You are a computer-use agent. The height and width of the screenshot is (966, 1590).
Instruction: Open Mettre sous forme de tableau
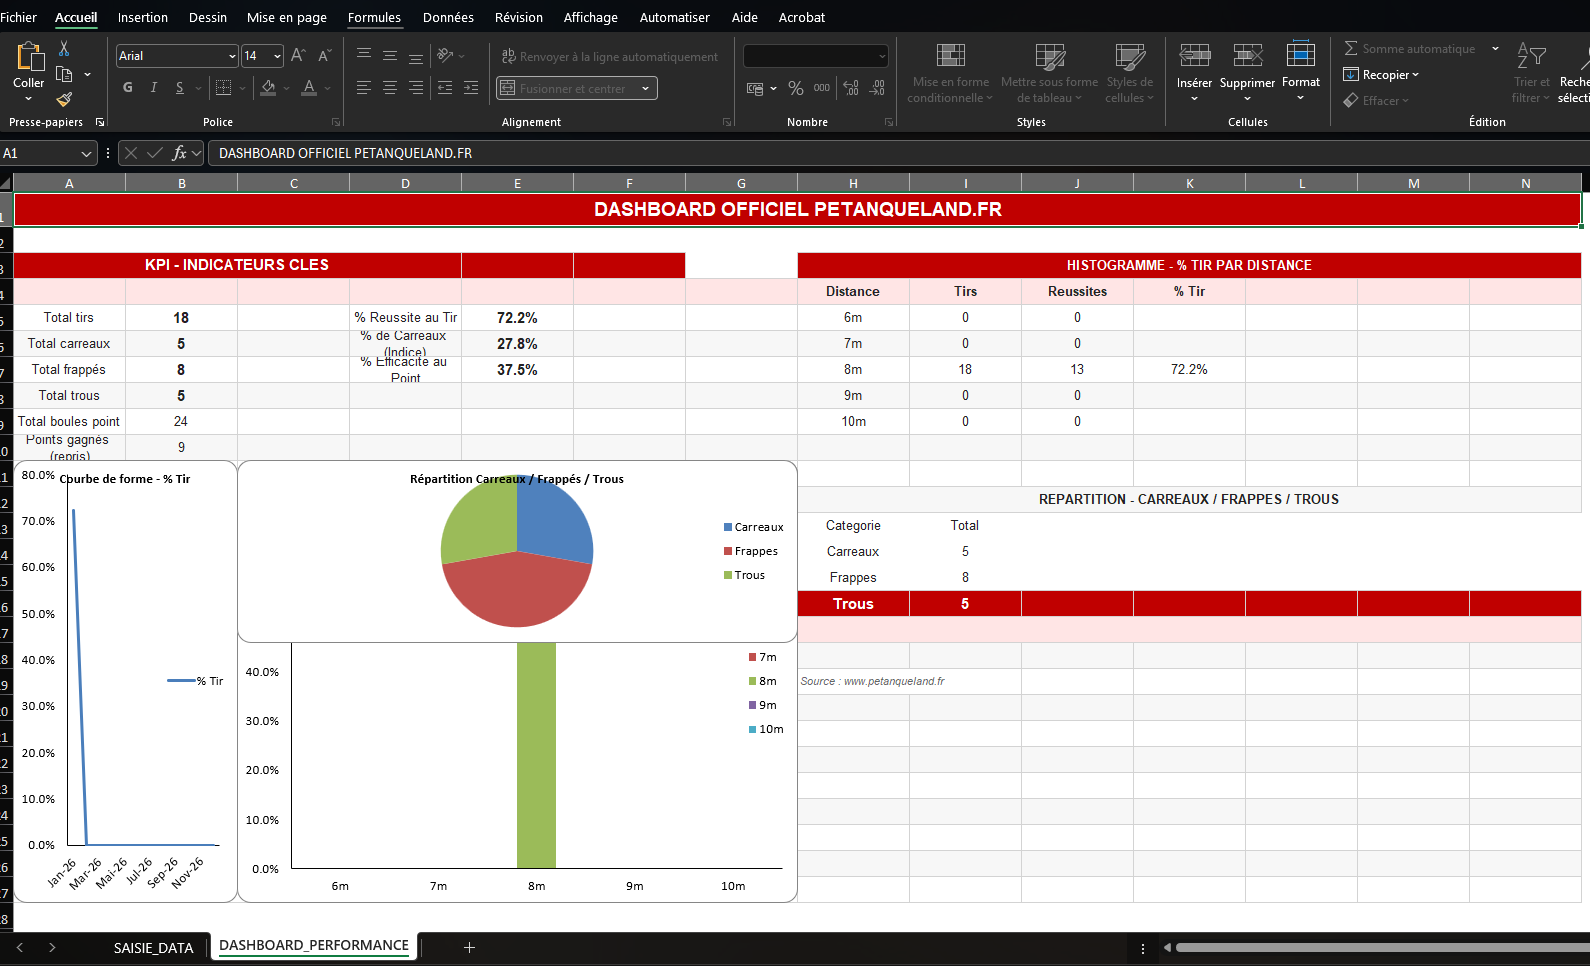click(x=1049, y=72)
